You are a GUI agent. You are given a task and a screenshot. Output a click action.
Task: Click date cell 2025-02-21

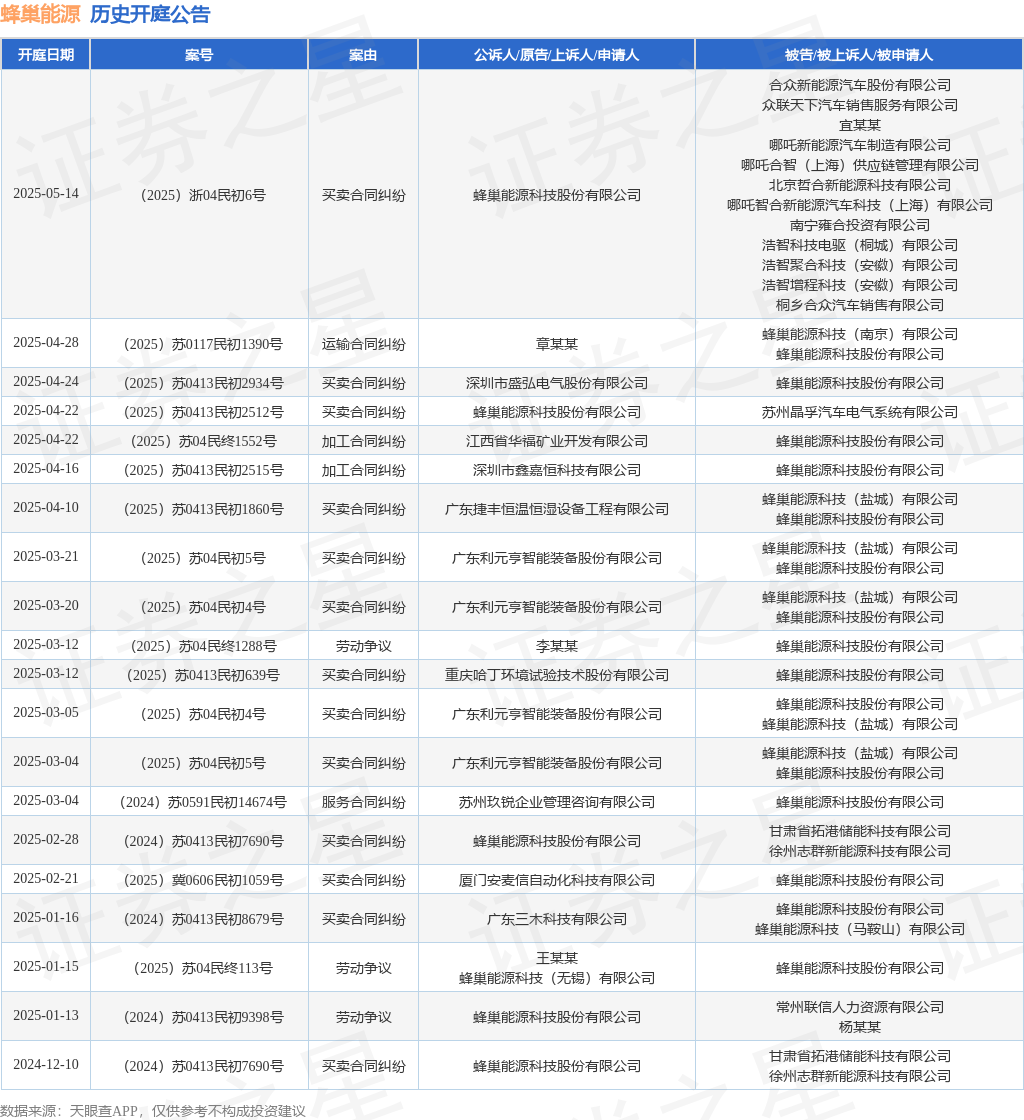tap(46, 879)
